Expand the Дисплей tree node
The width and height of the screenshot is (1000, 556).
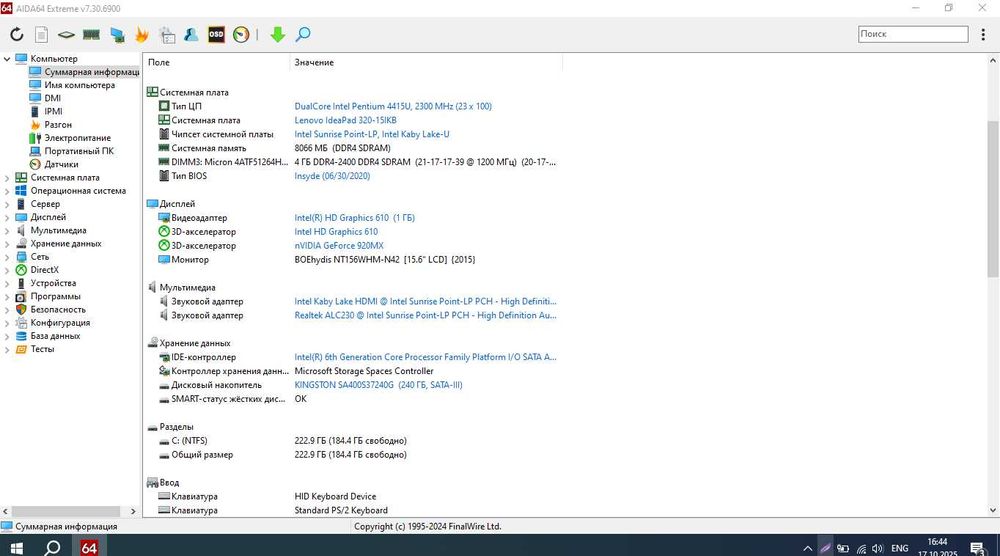pyautogui.click(x=7, y=217)
